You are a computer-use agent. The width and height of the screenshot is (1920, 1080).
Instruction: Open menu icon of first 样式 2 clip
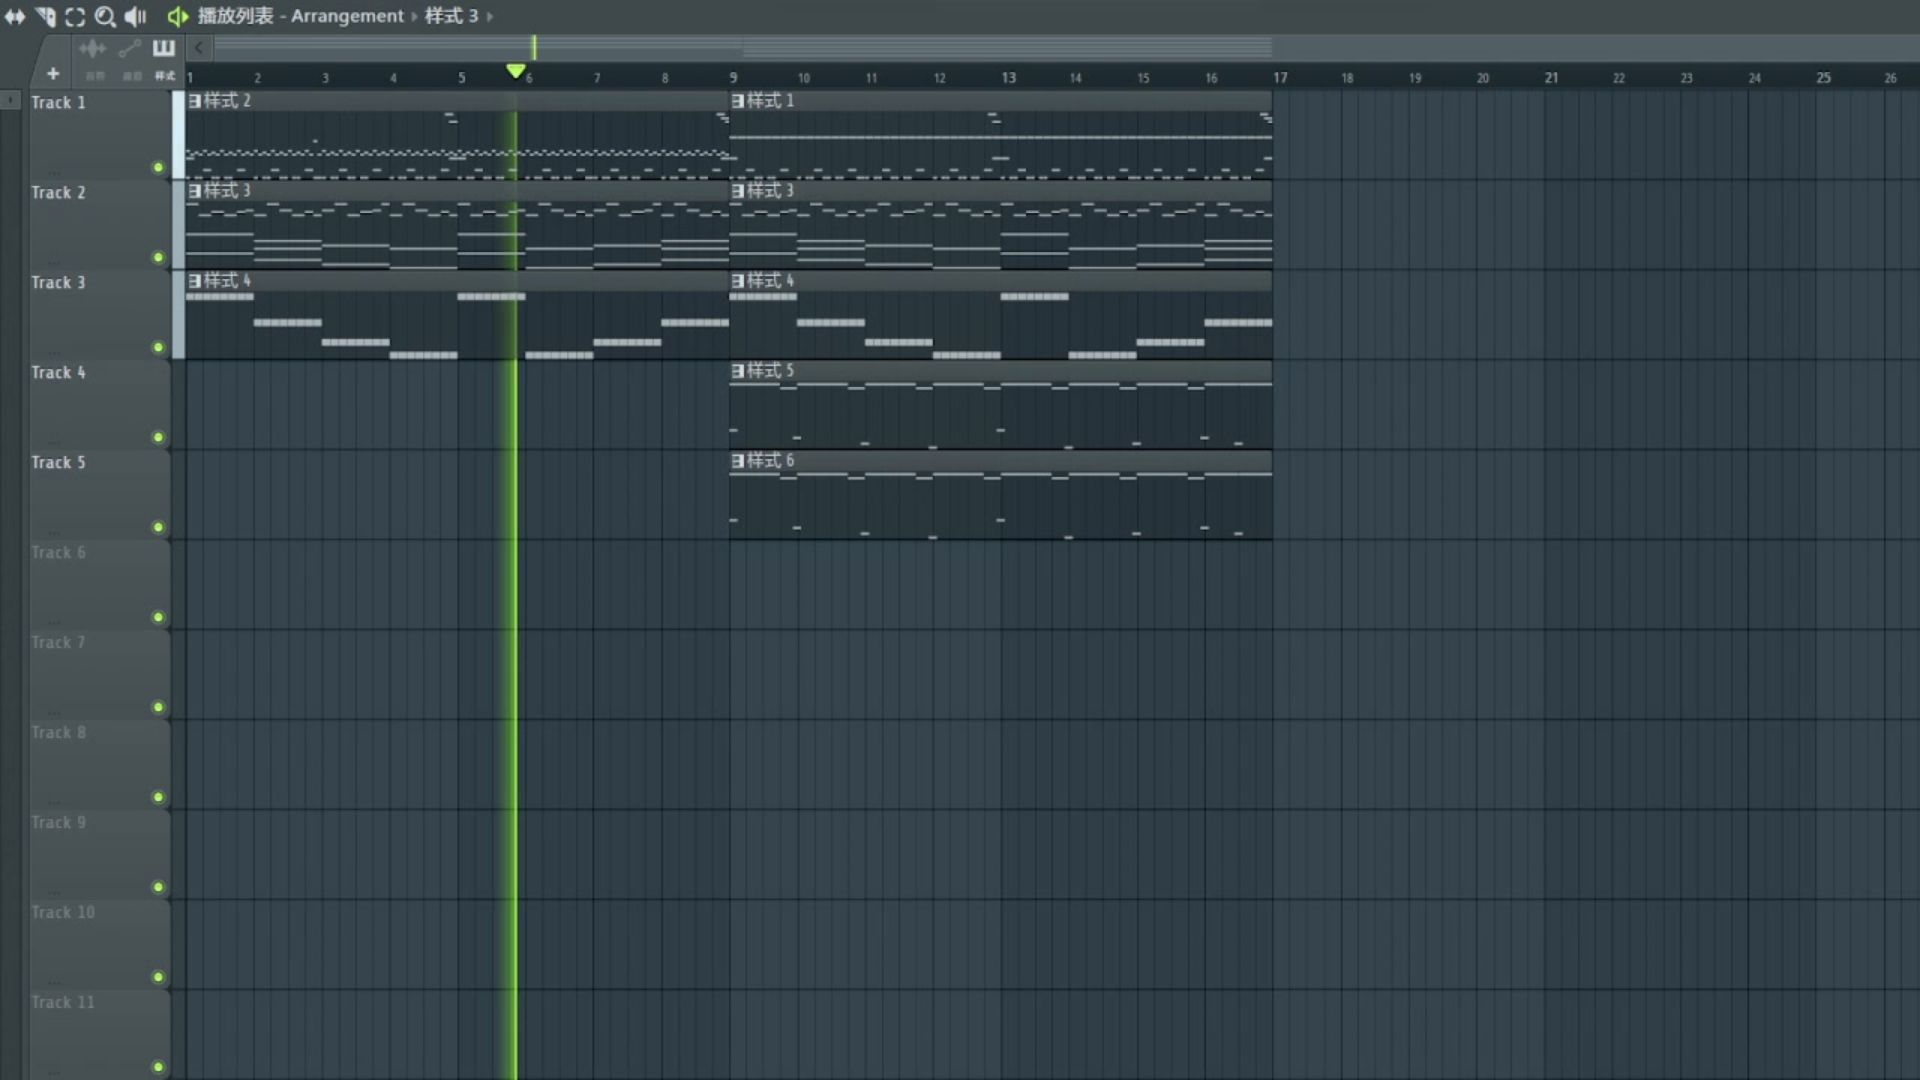click(x=195, y=101)
